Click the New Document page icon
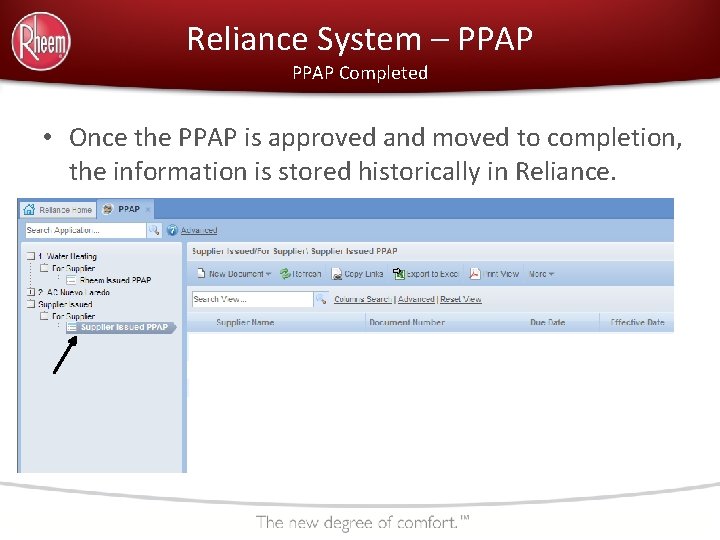The height and width of the screenshot is (540, 720). 201,274
